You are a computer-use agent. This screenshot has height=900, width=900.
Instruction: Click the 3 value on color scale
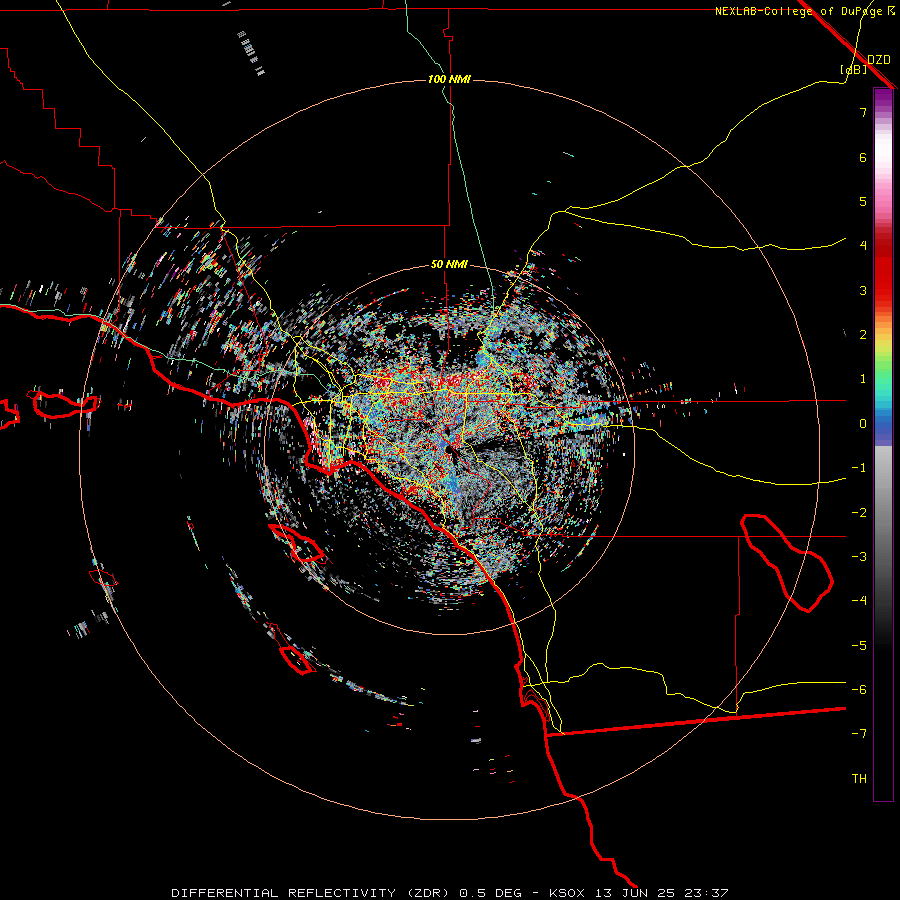(863, 290)
